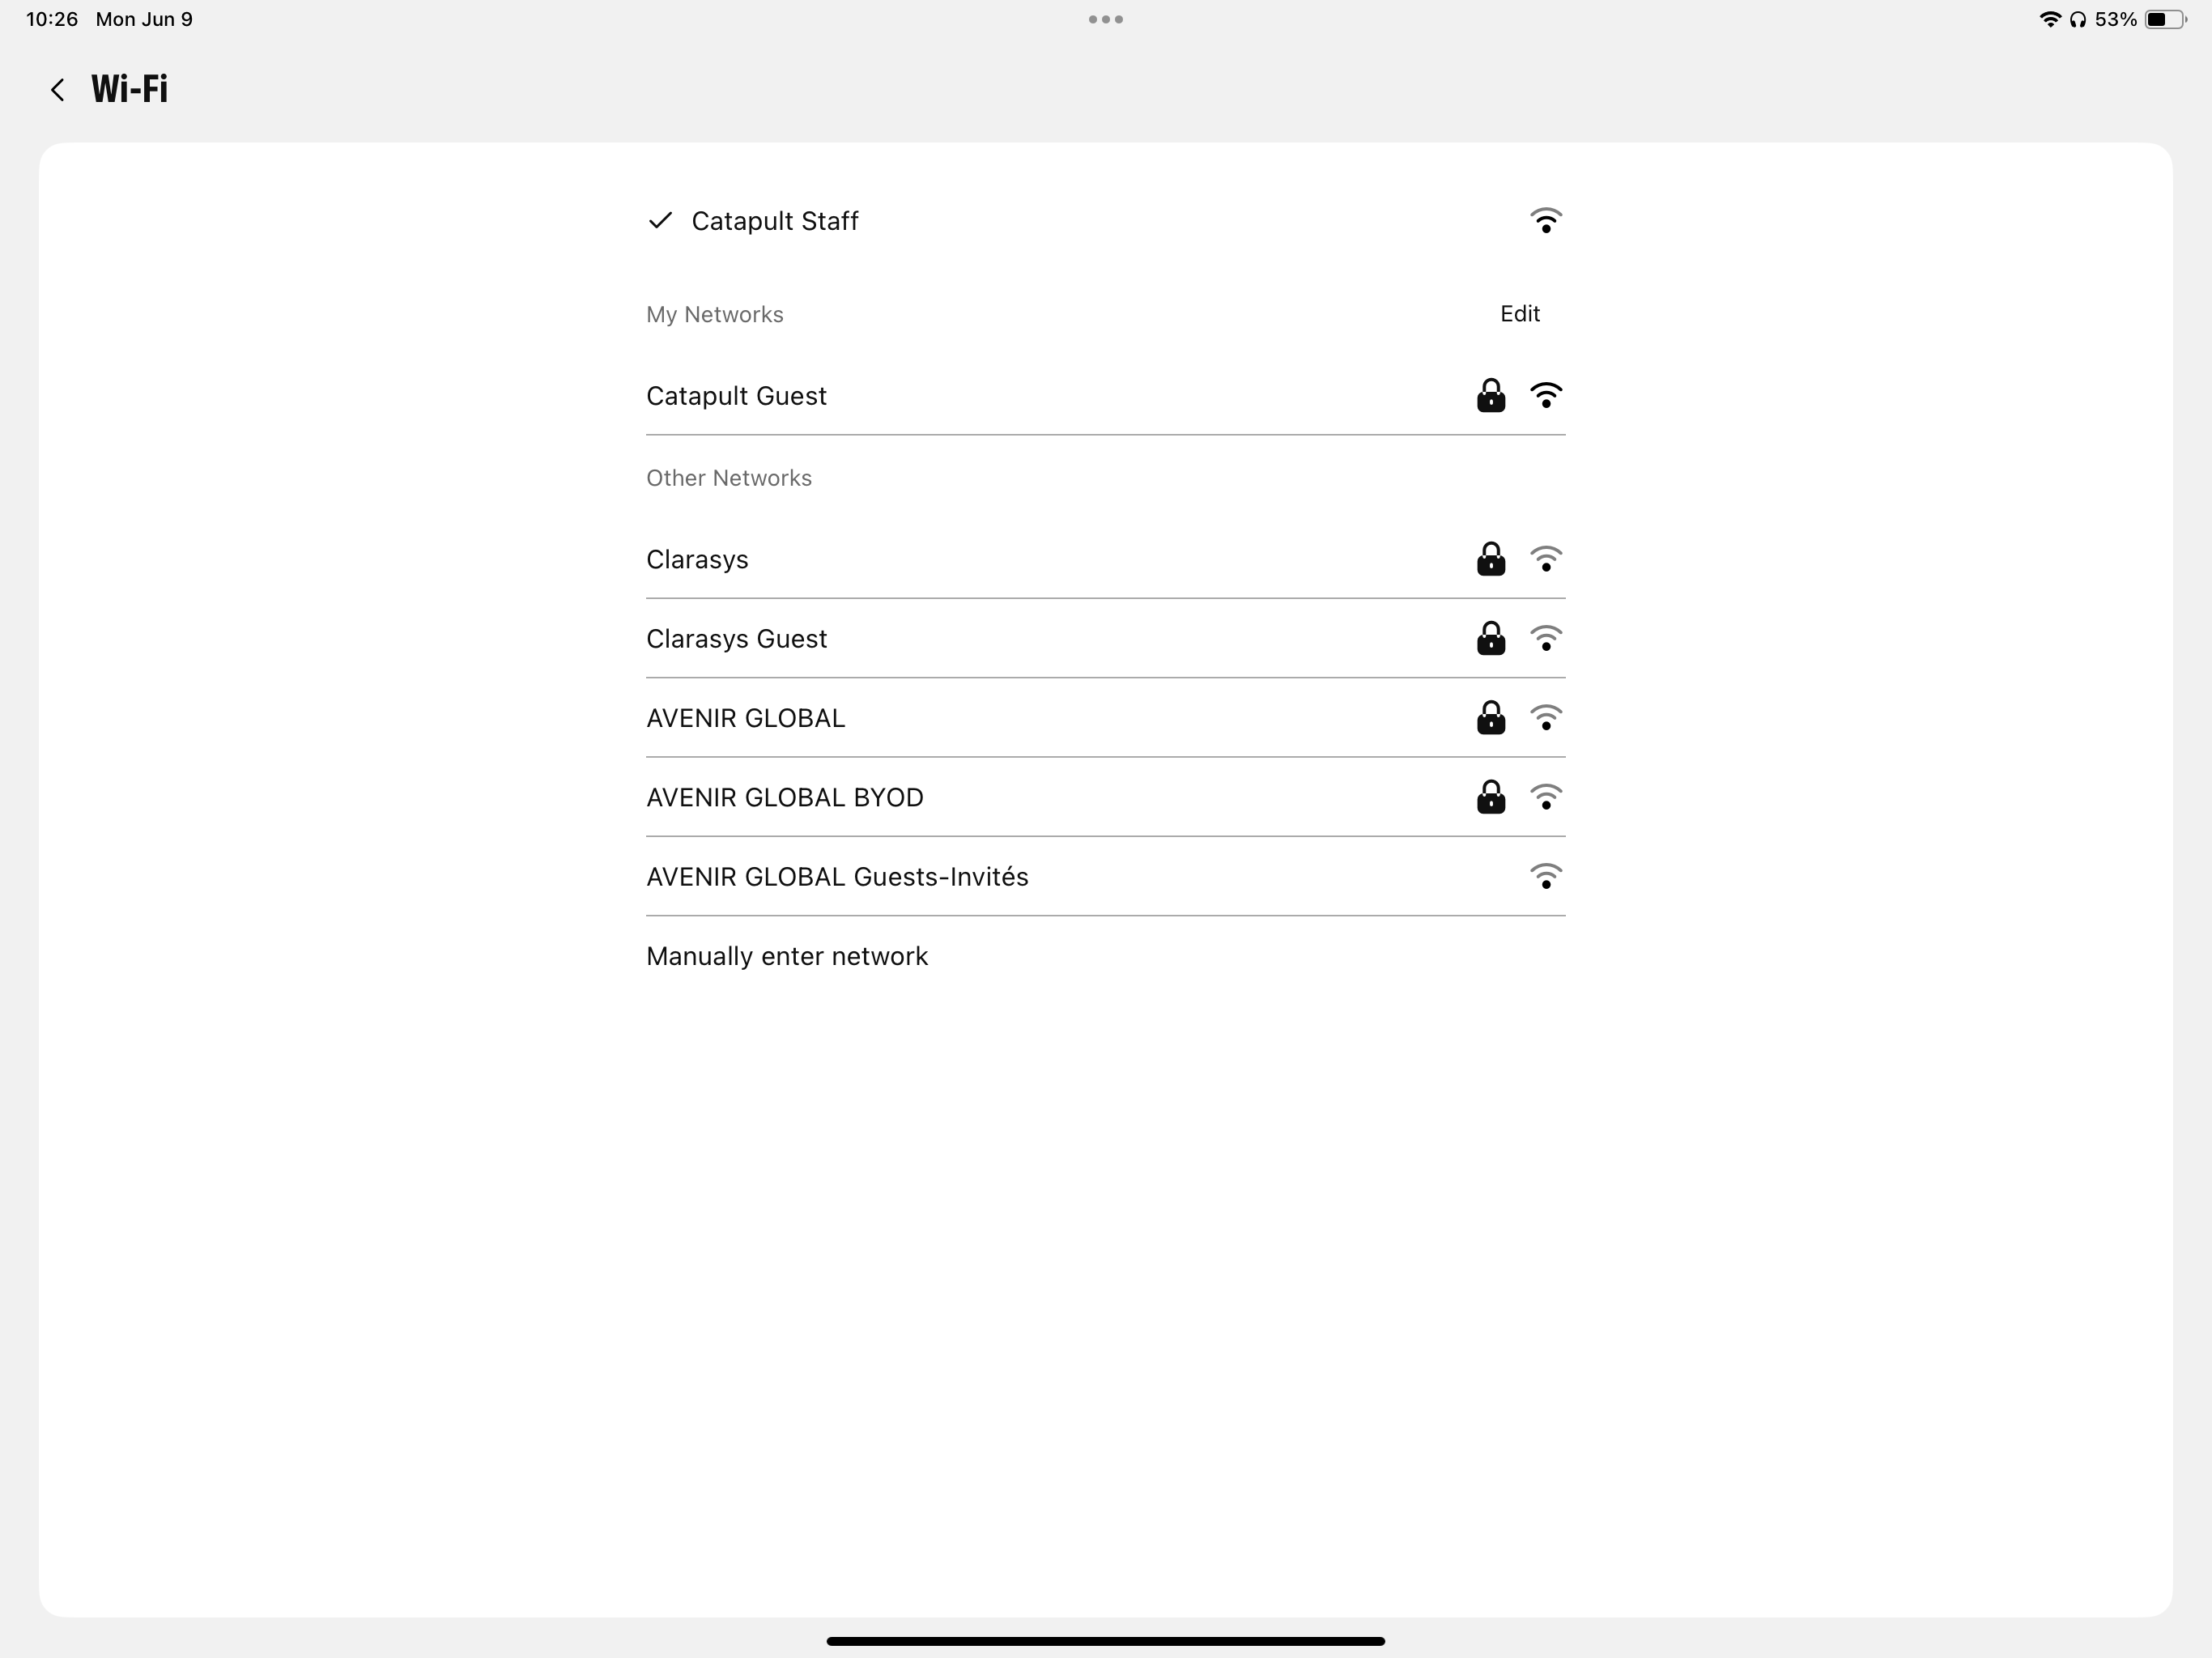
Task: Open the three-dot multitasking menu
Action: 1106,19
